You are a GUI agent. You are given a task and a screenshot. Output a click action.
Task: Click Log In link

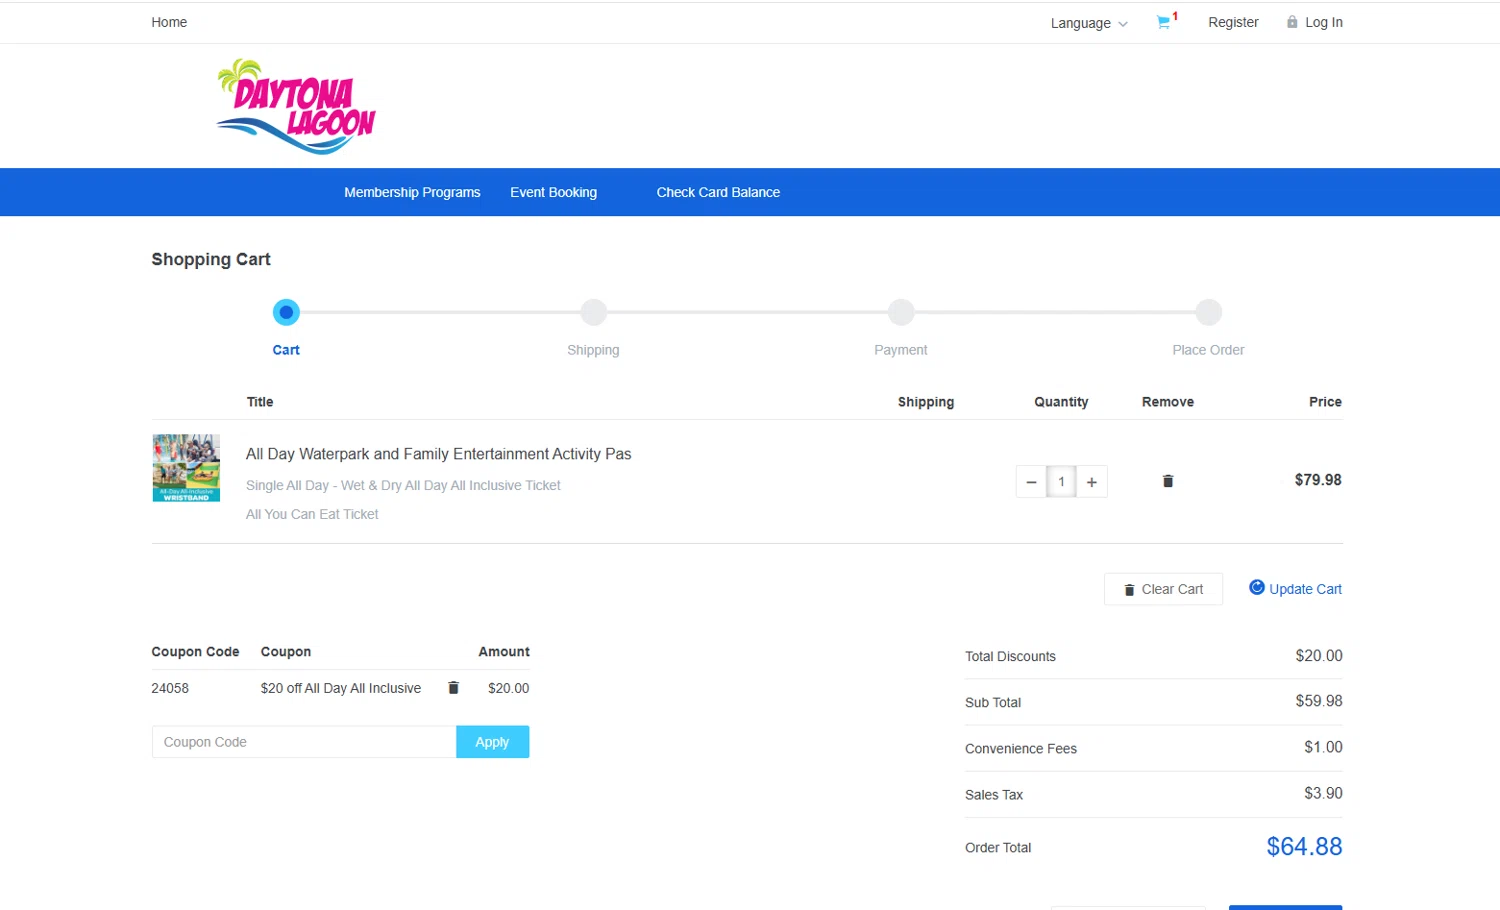click(1314, 22)
